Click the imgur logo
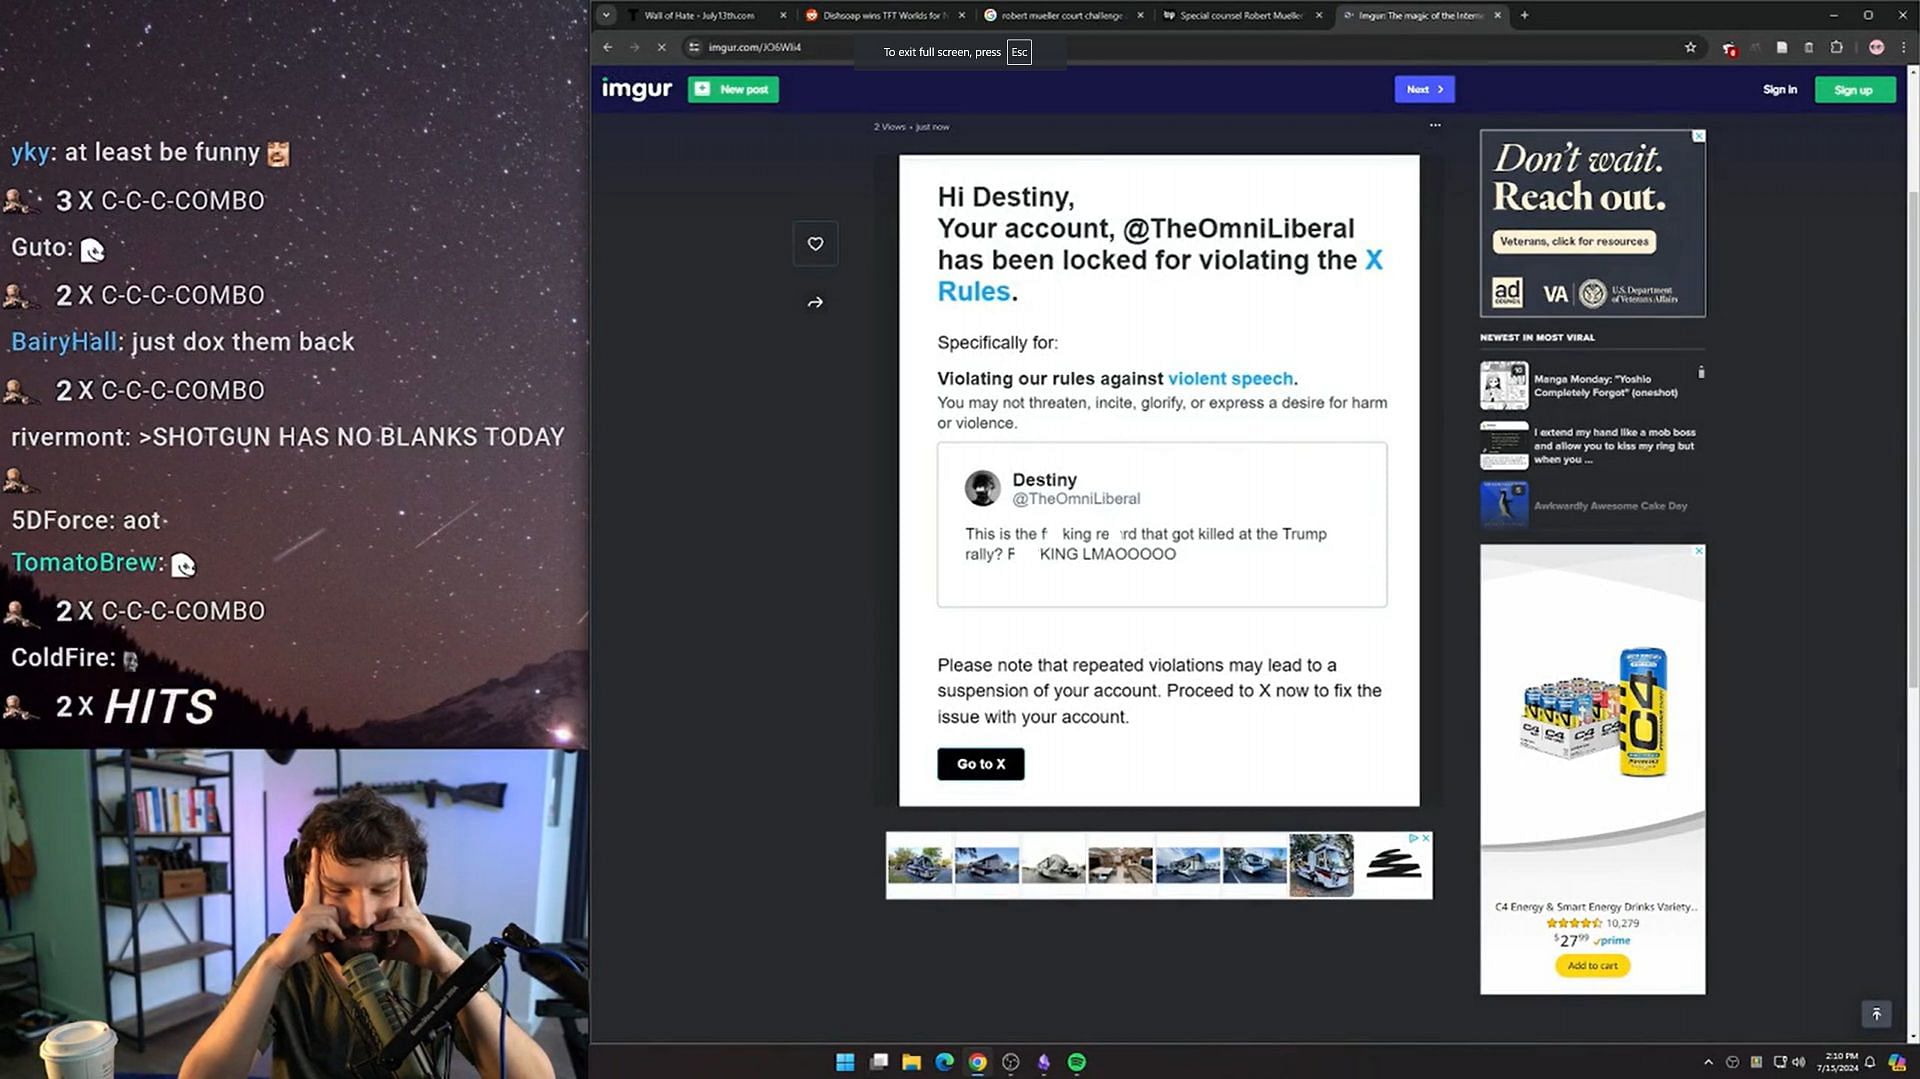The width and height of the screenshot is (1920, 1079). pos(637,89)
